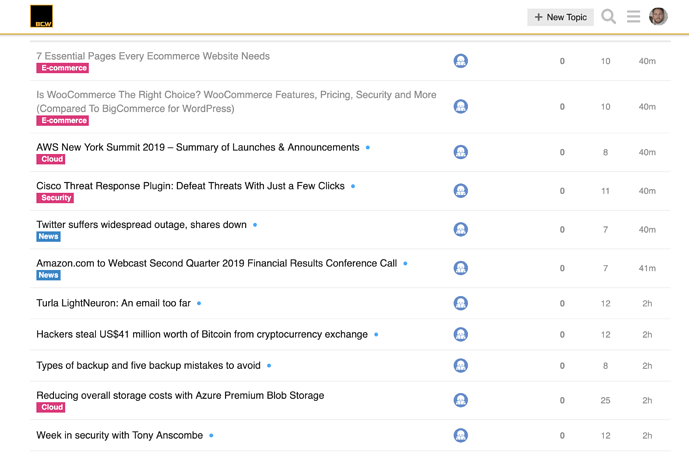Click views count 10 in 7 Essential Pages row

tap(606, 61)
